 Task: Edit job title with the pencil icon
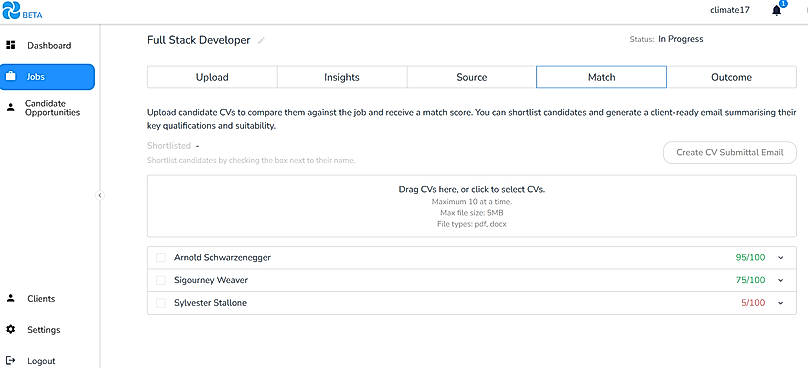[261, 40]
